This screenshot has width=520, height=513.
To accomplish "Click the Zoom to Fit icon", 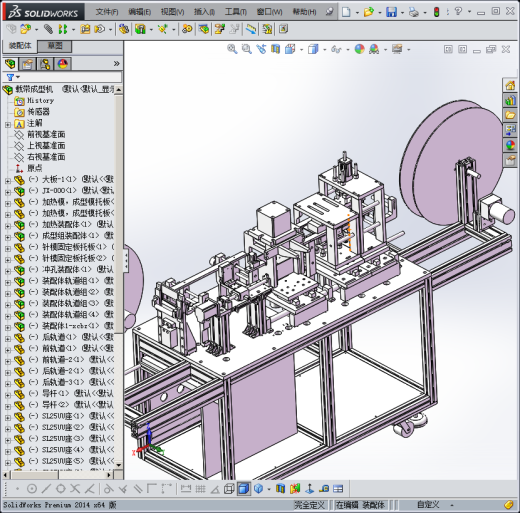I will [232, 49].
